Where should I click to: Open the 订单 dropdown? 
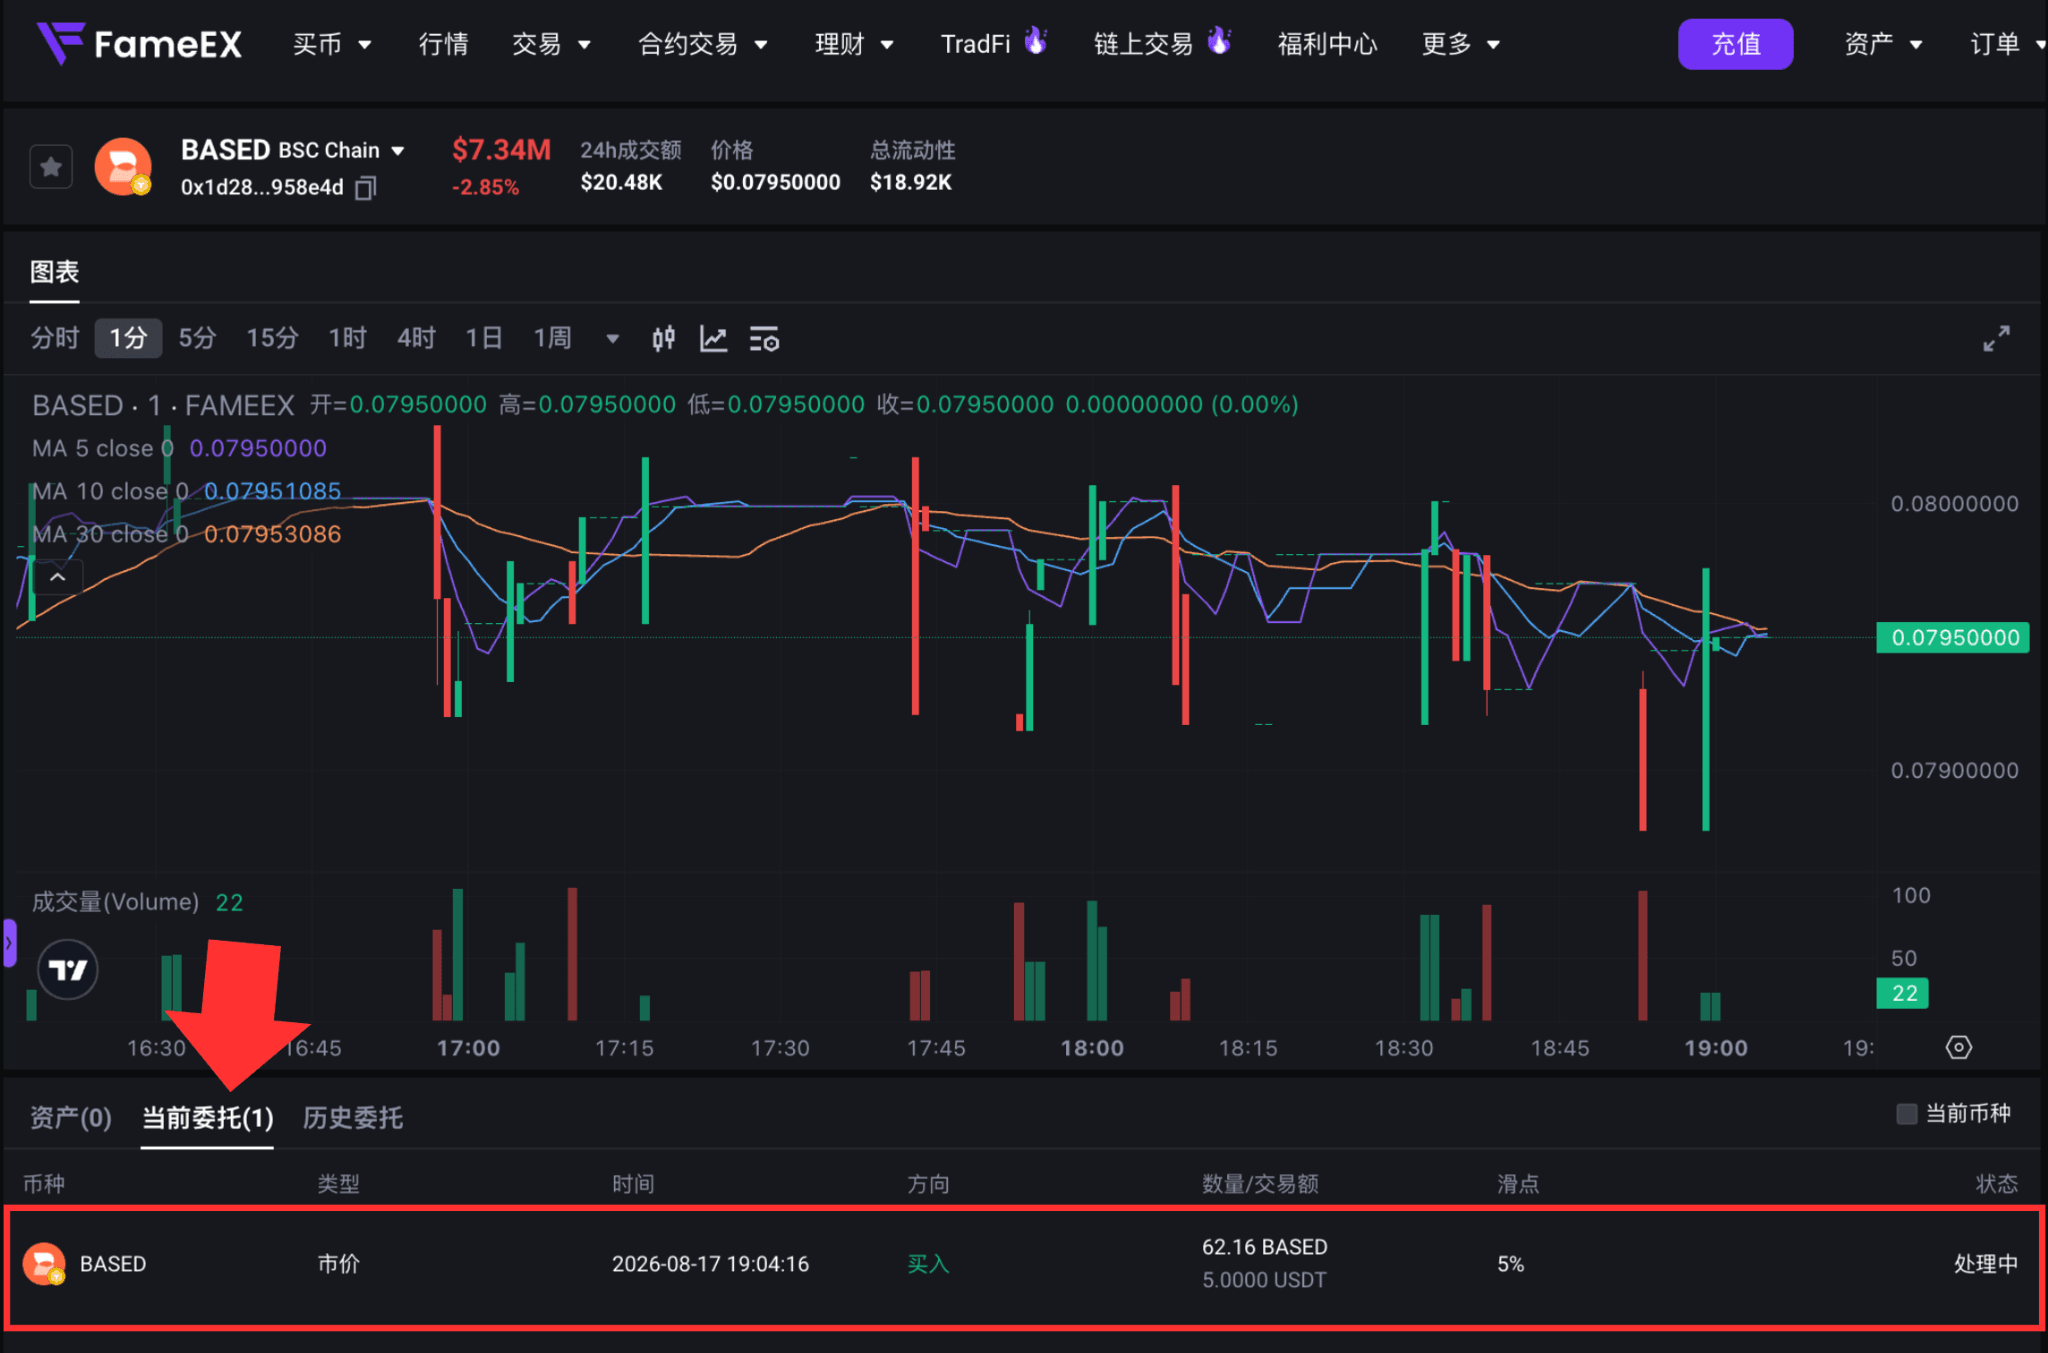(x=2008, y=44)
